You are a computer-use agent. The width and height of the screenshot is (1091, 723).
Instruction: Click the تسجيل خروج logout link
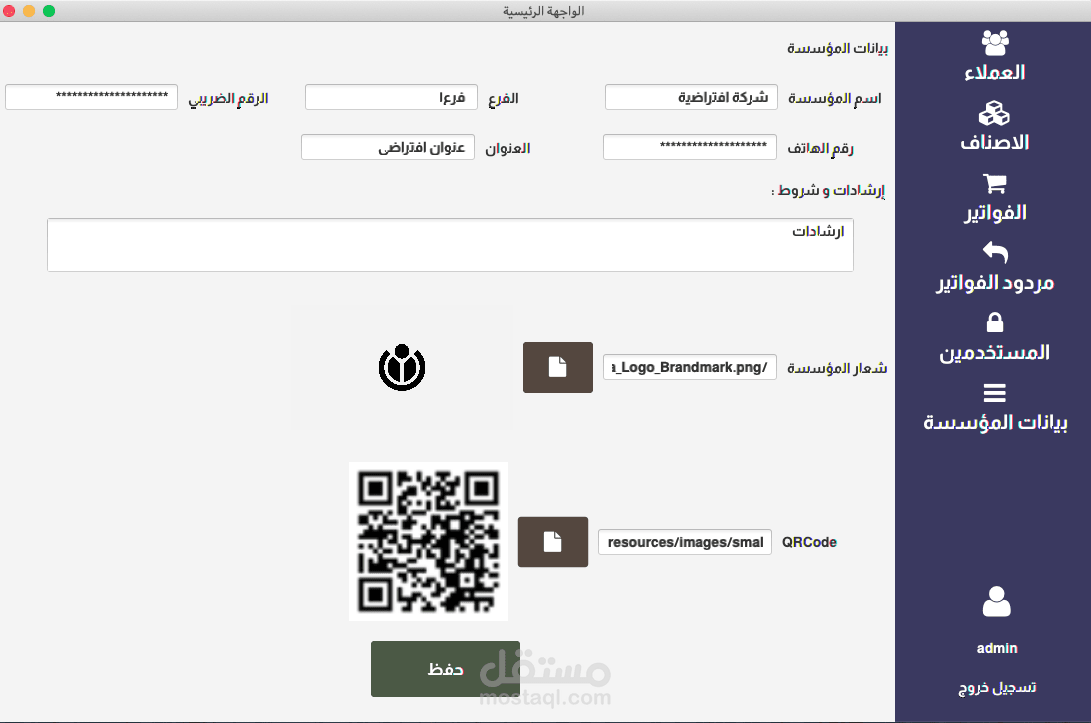tap(997, 688)
